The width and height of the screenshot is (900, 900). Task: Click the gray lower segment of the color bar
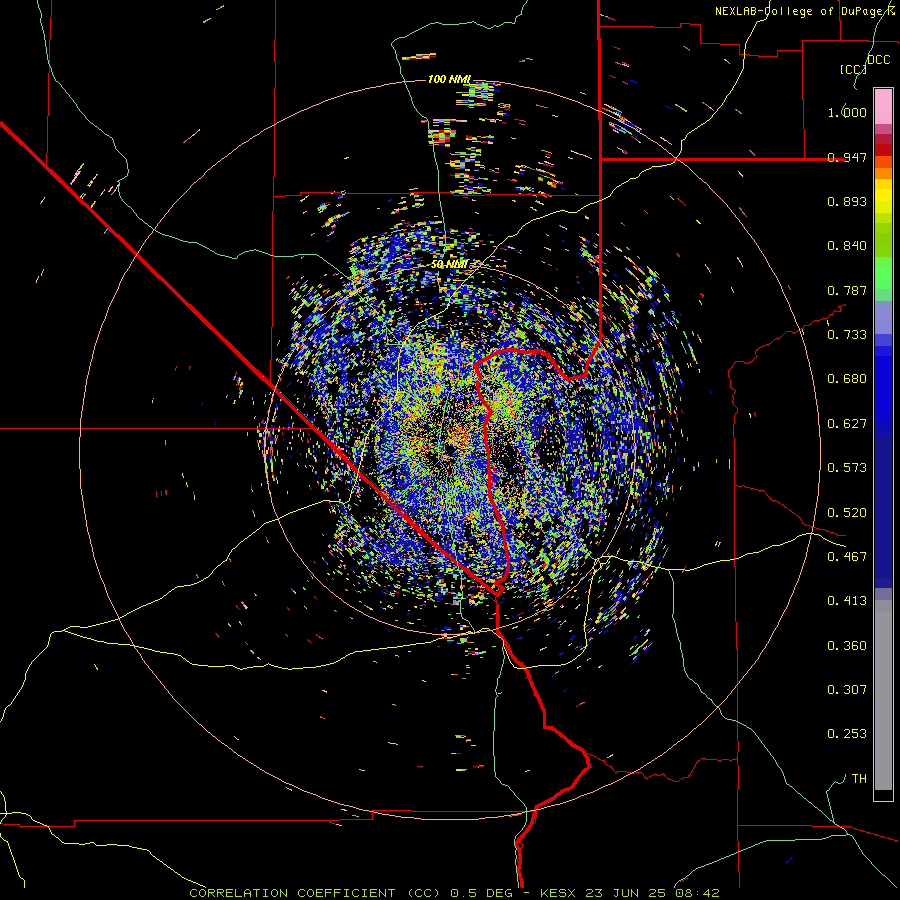(x=883, y=695)
